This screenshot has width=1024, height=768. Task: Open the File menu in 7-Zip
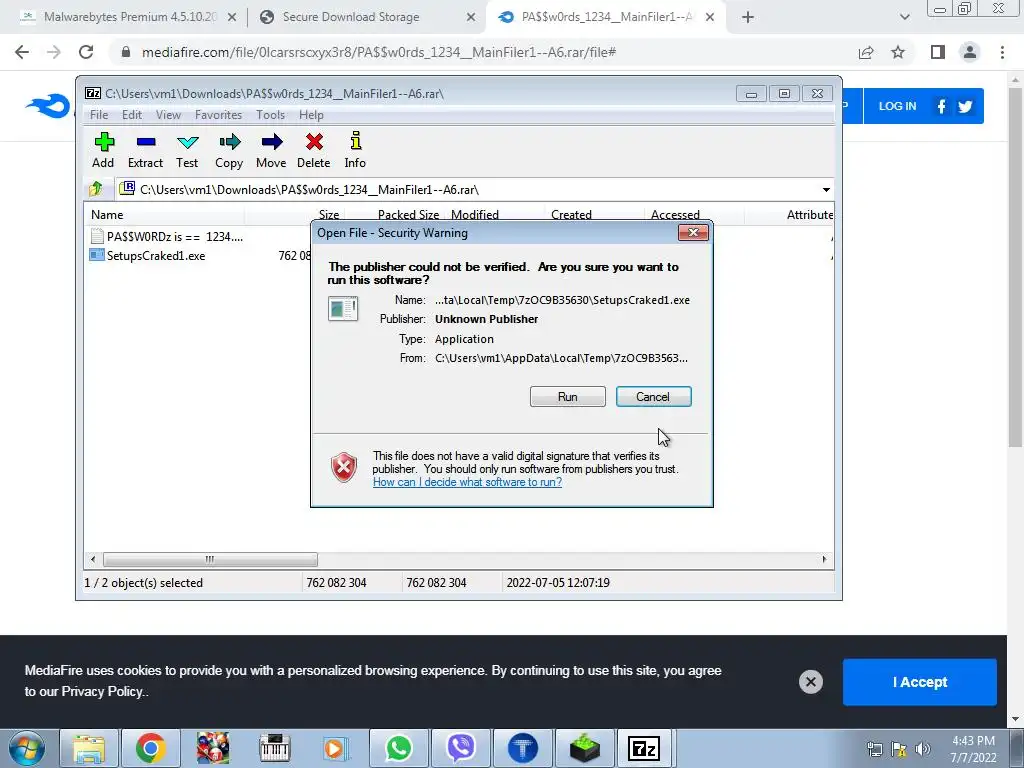99,115
